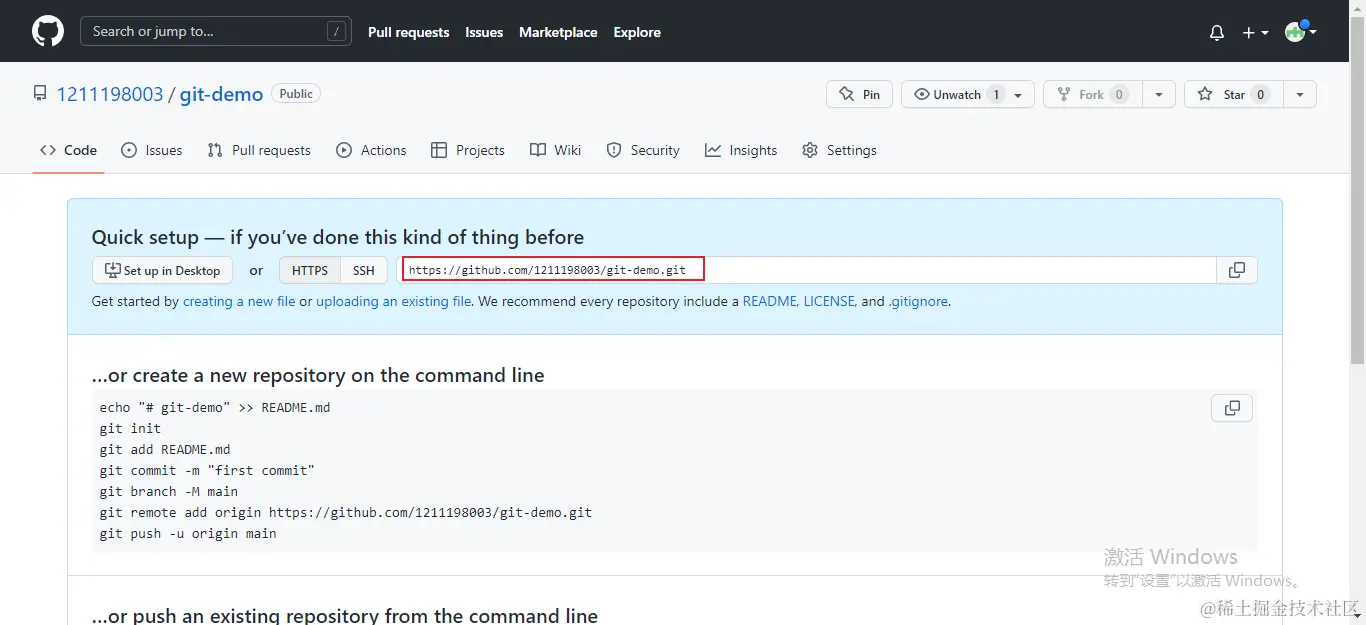Fork the repository
The image size is (1366, 625).
point(1092,94)
